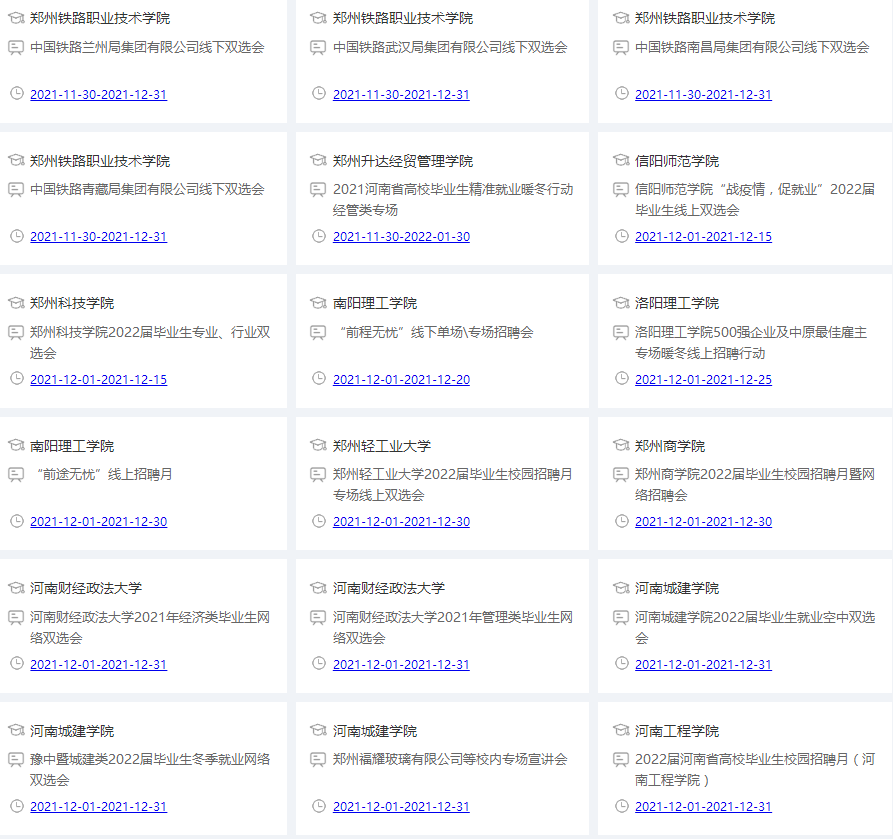893x839 pixels.
Task: Click the clock icon beside 2021-11-30-2022-01-30
Action: pos(318,236)
